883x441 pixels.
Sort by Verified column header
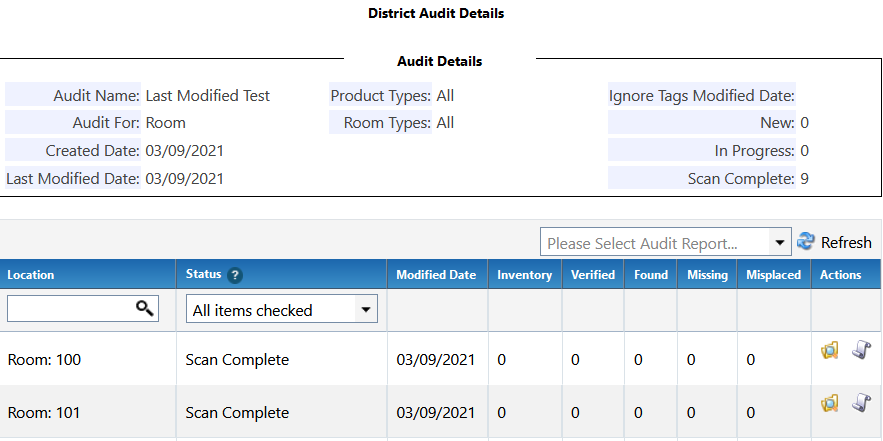pyautogui.click(x=592, y=275)
